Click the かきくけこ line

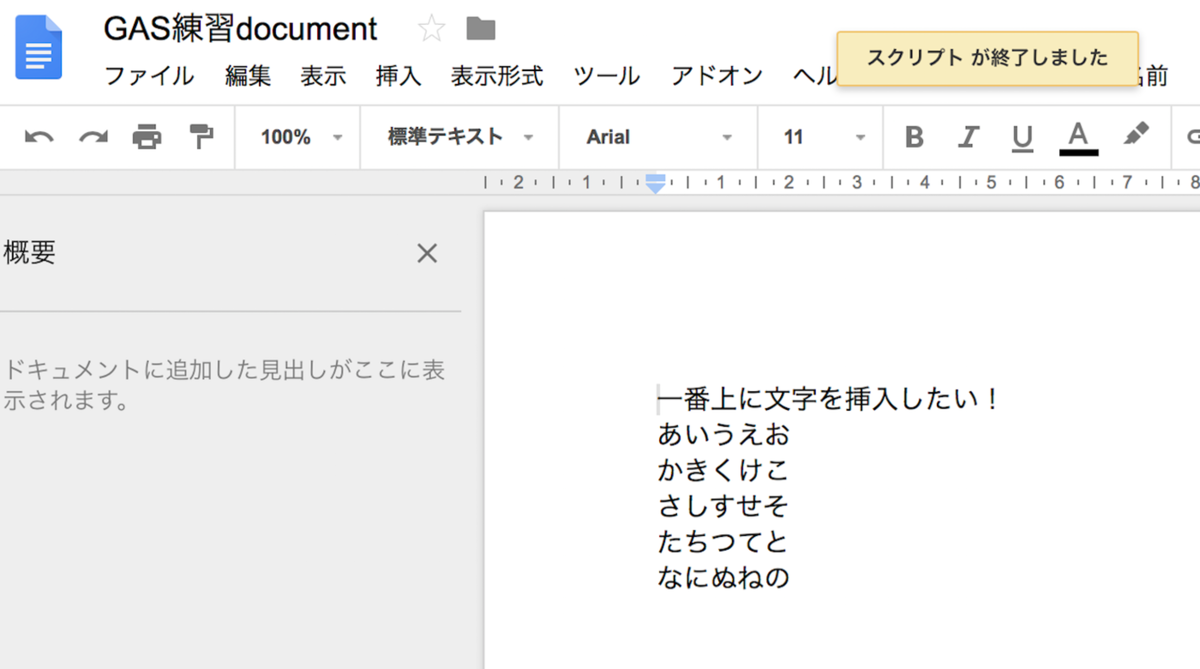[x=723, y=470]
